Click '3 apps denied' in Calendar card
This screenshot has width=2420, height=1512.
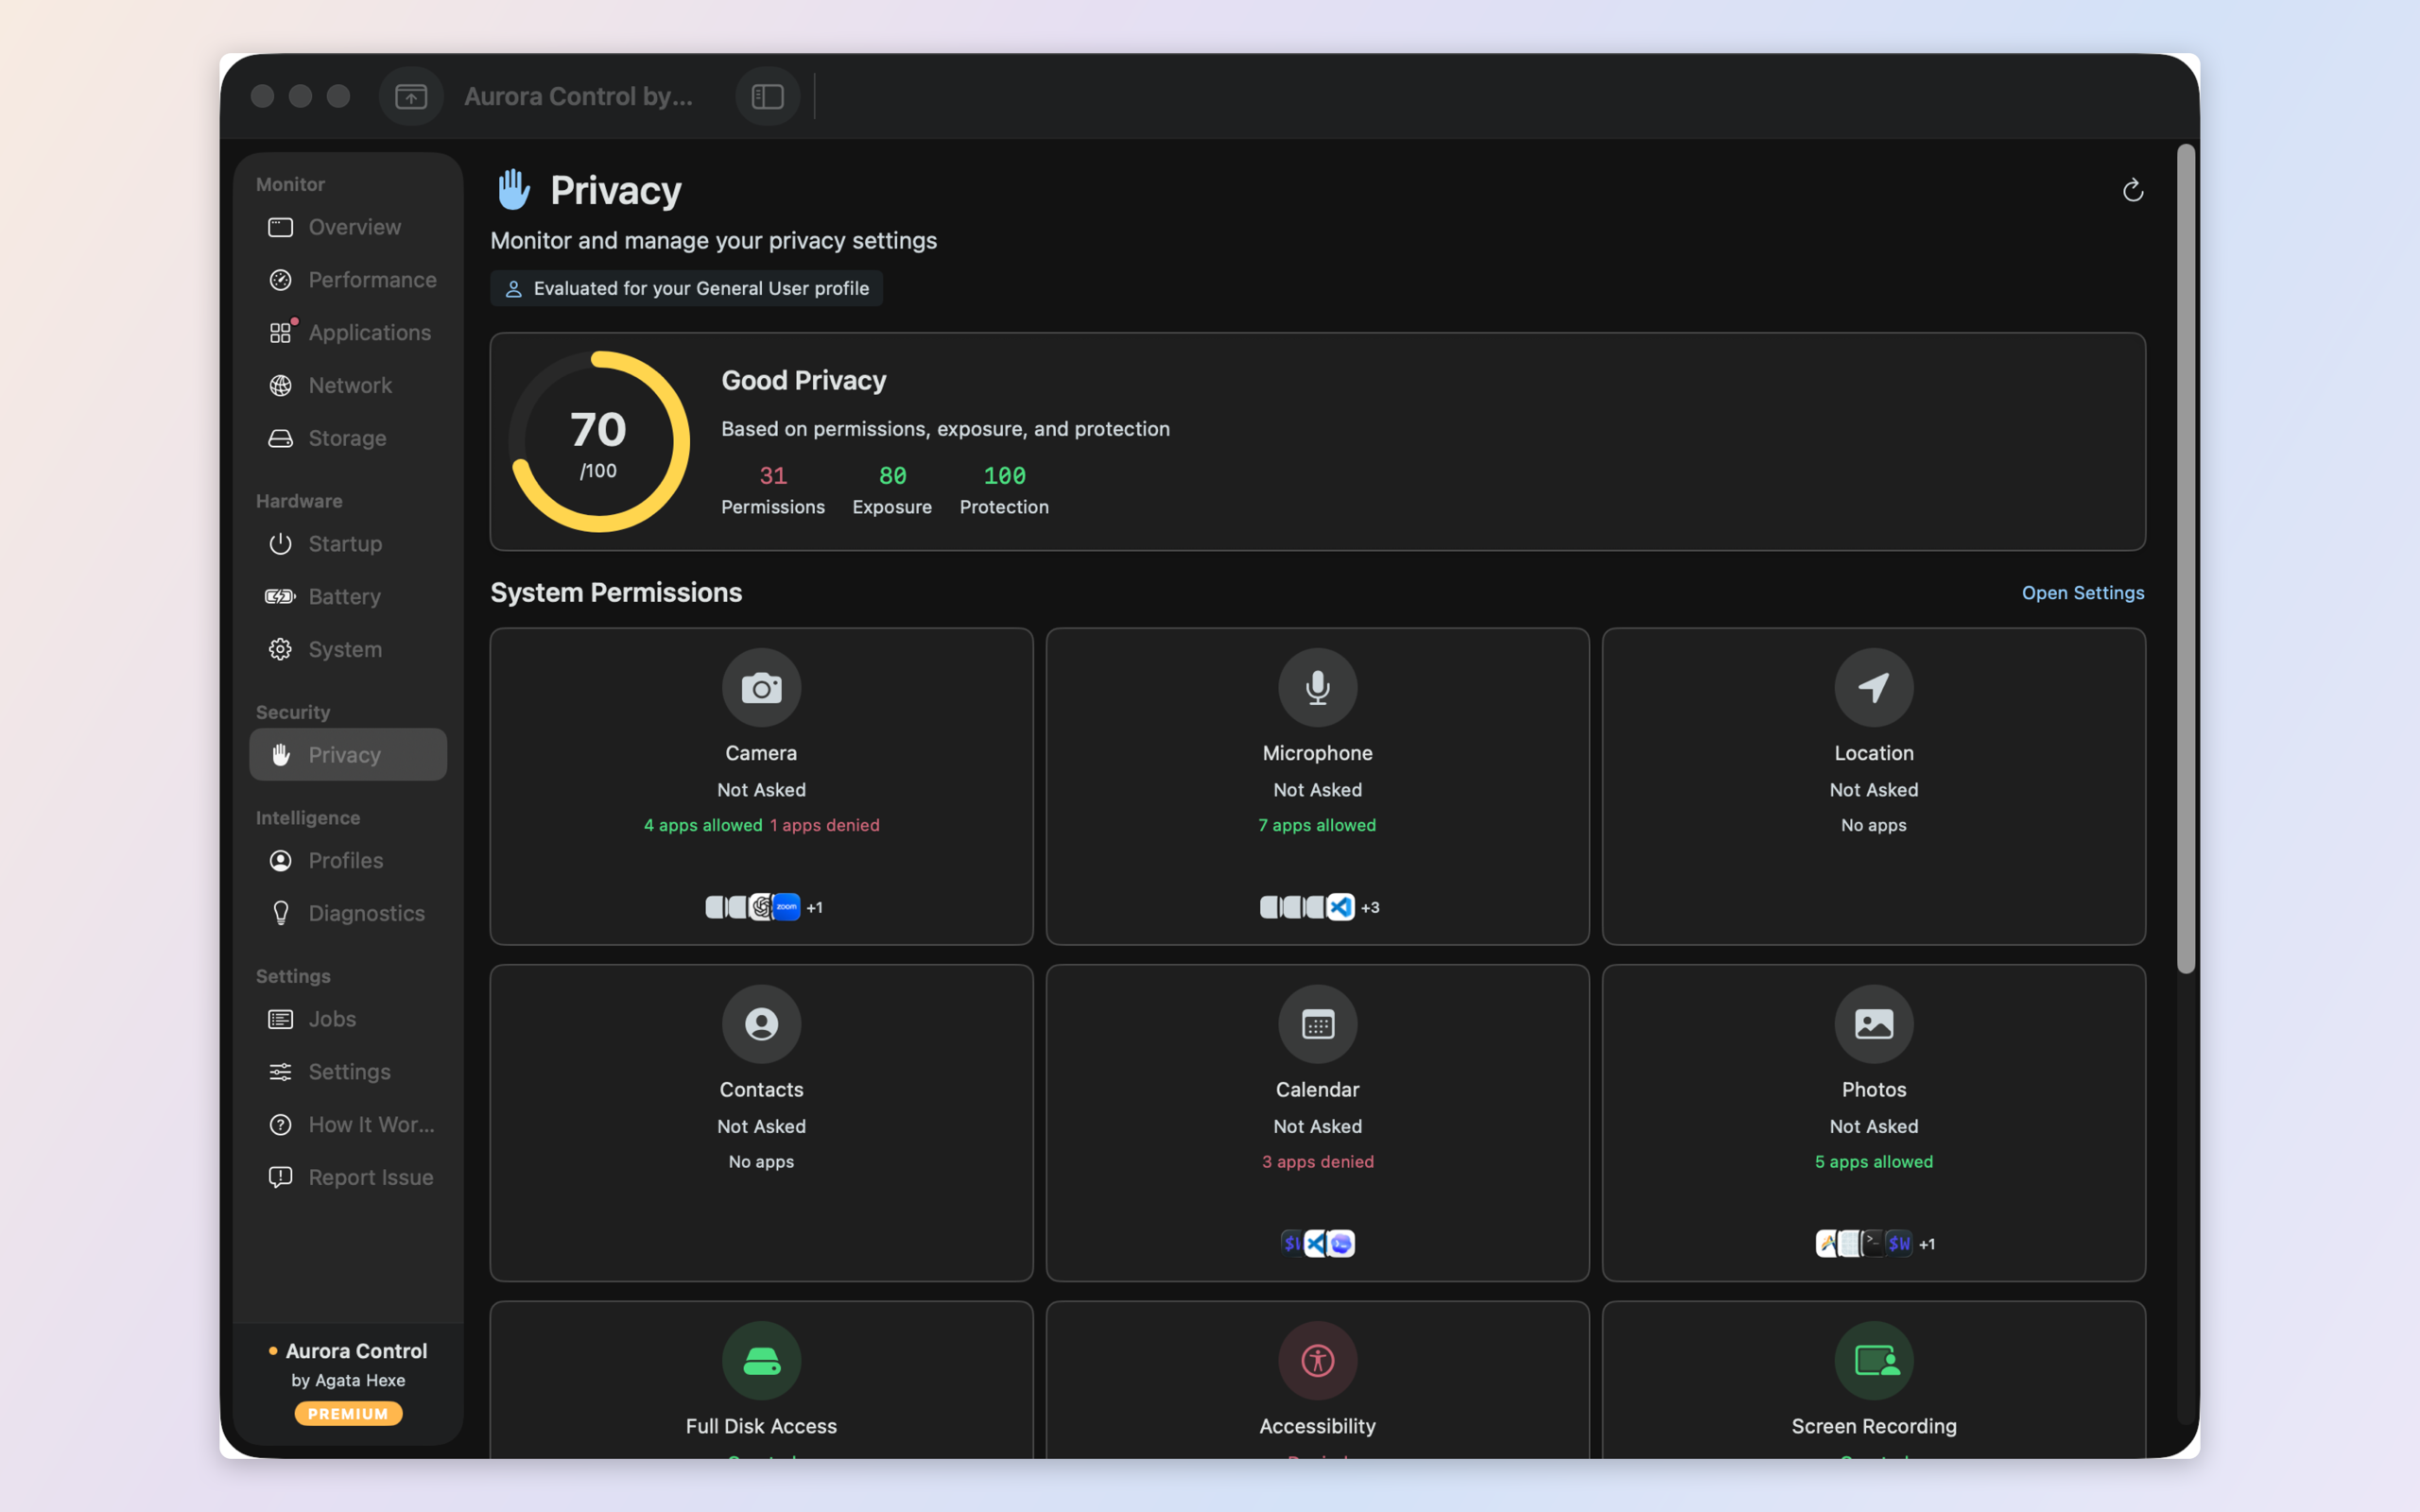coord(1317,1161)
